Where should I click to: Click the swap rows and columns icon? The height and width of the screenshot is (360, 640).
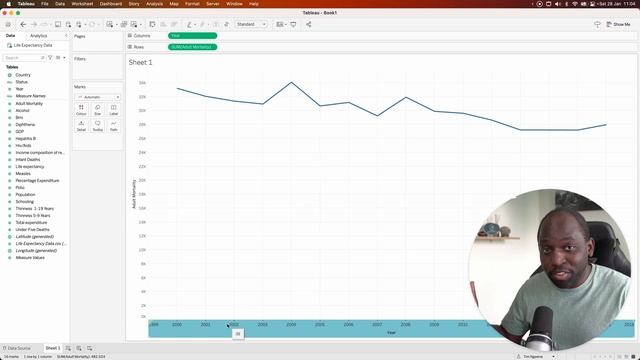point(152,24)
